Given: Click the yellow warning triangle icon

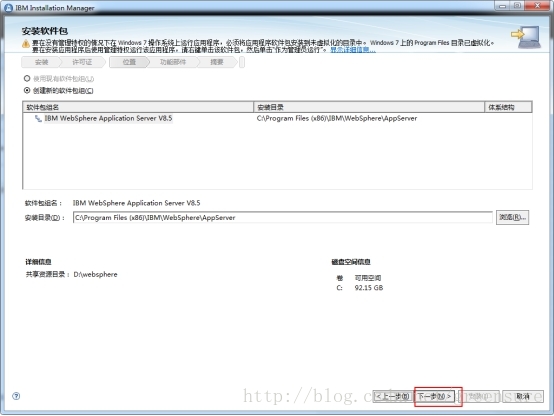Looking at the screenshot, I should [x=26, y=44].
